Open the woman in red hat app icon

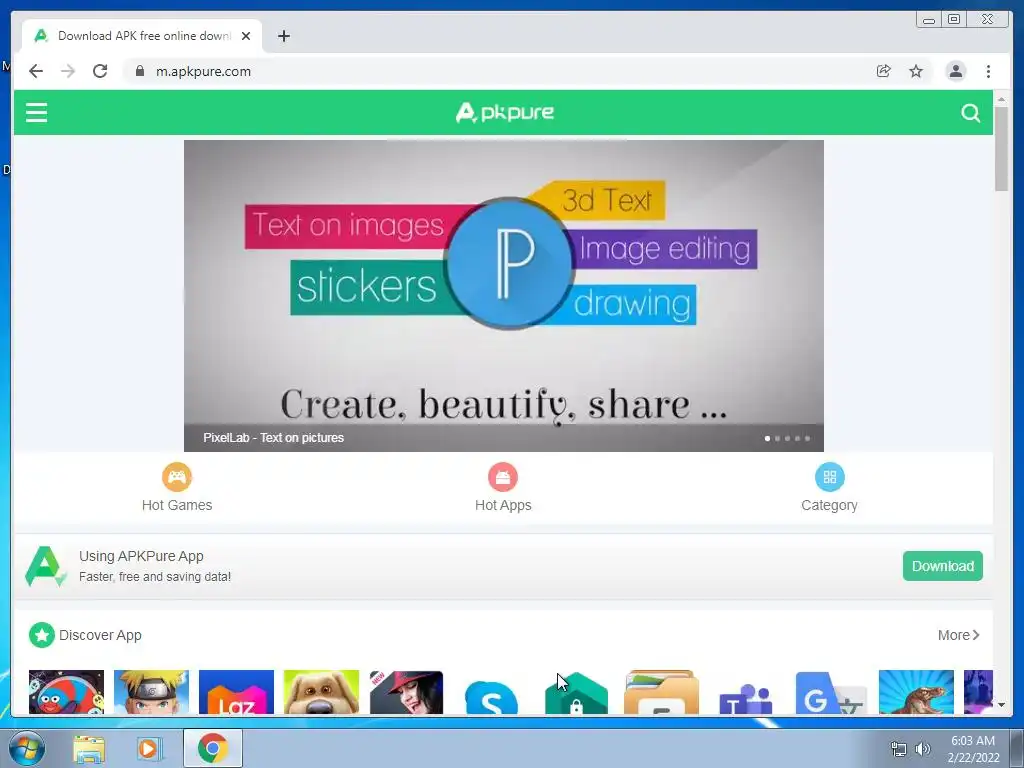pyautogui.click(x=406, y=692)
